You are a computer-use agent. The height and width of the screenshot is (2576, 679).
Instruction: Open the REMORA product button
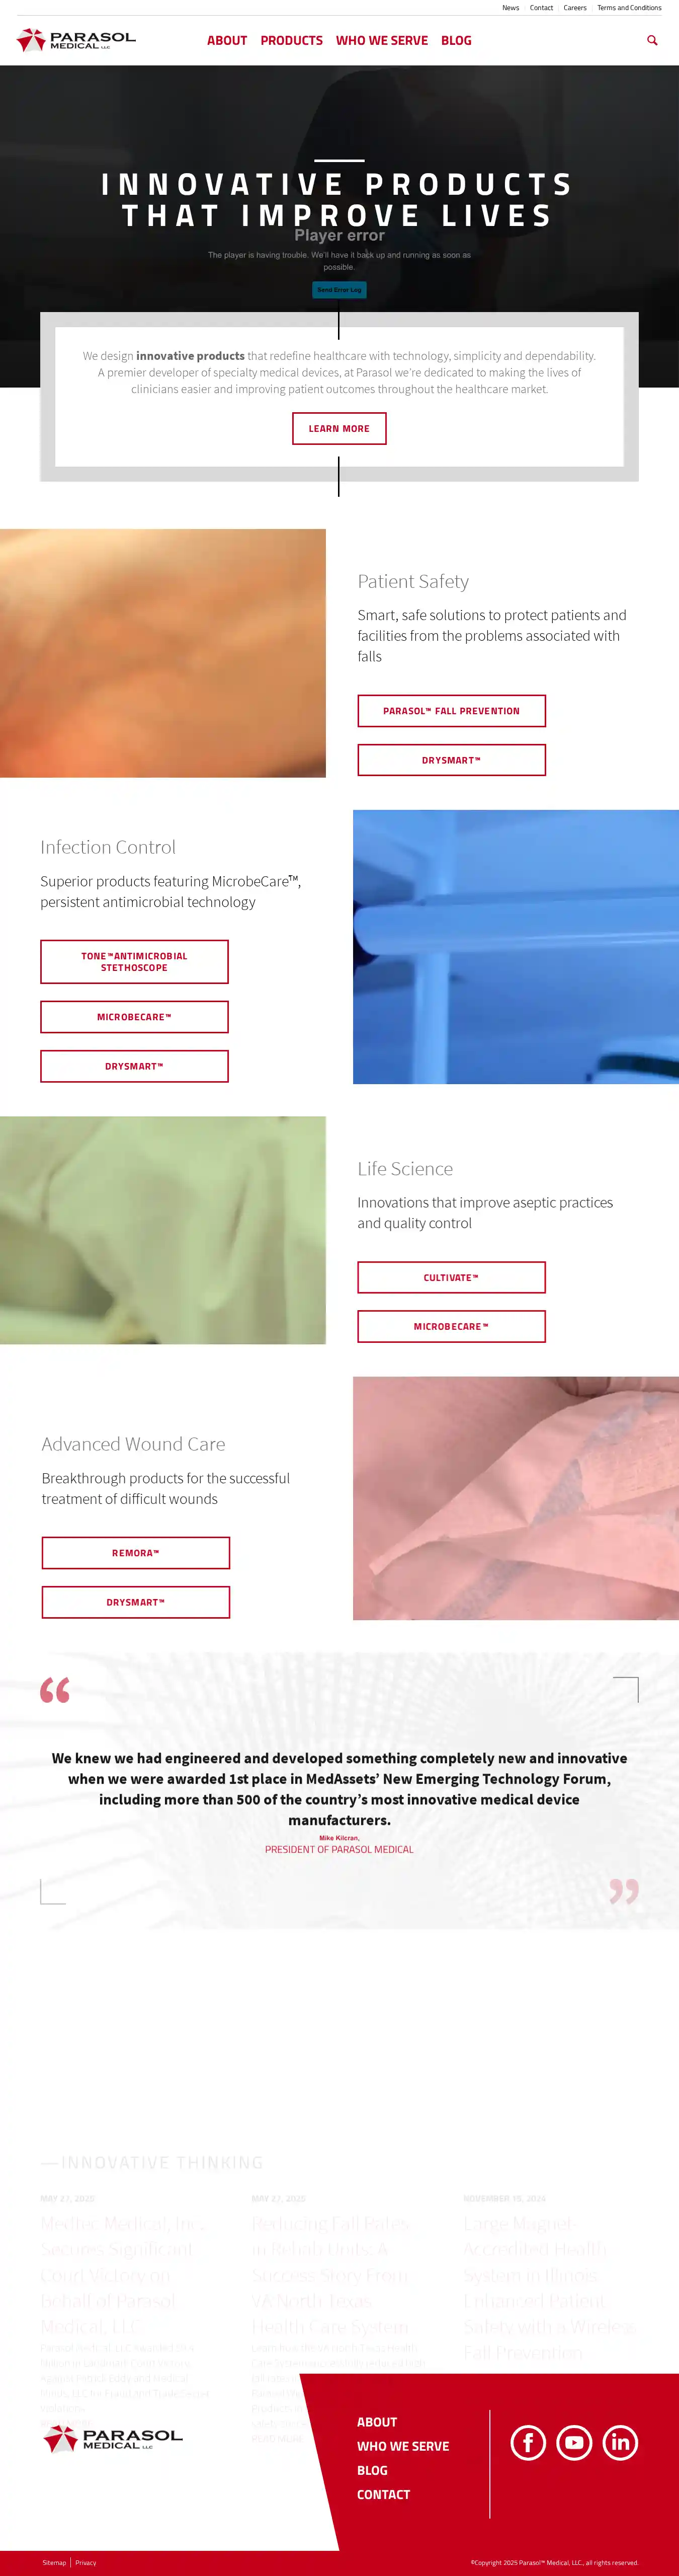point(135,1552)
